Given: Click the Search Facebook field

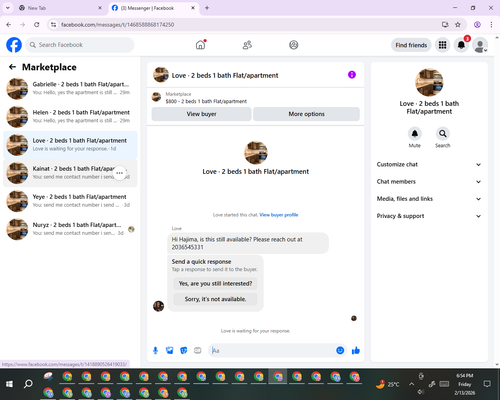Looking at the screenshot, I should [80, 45].
